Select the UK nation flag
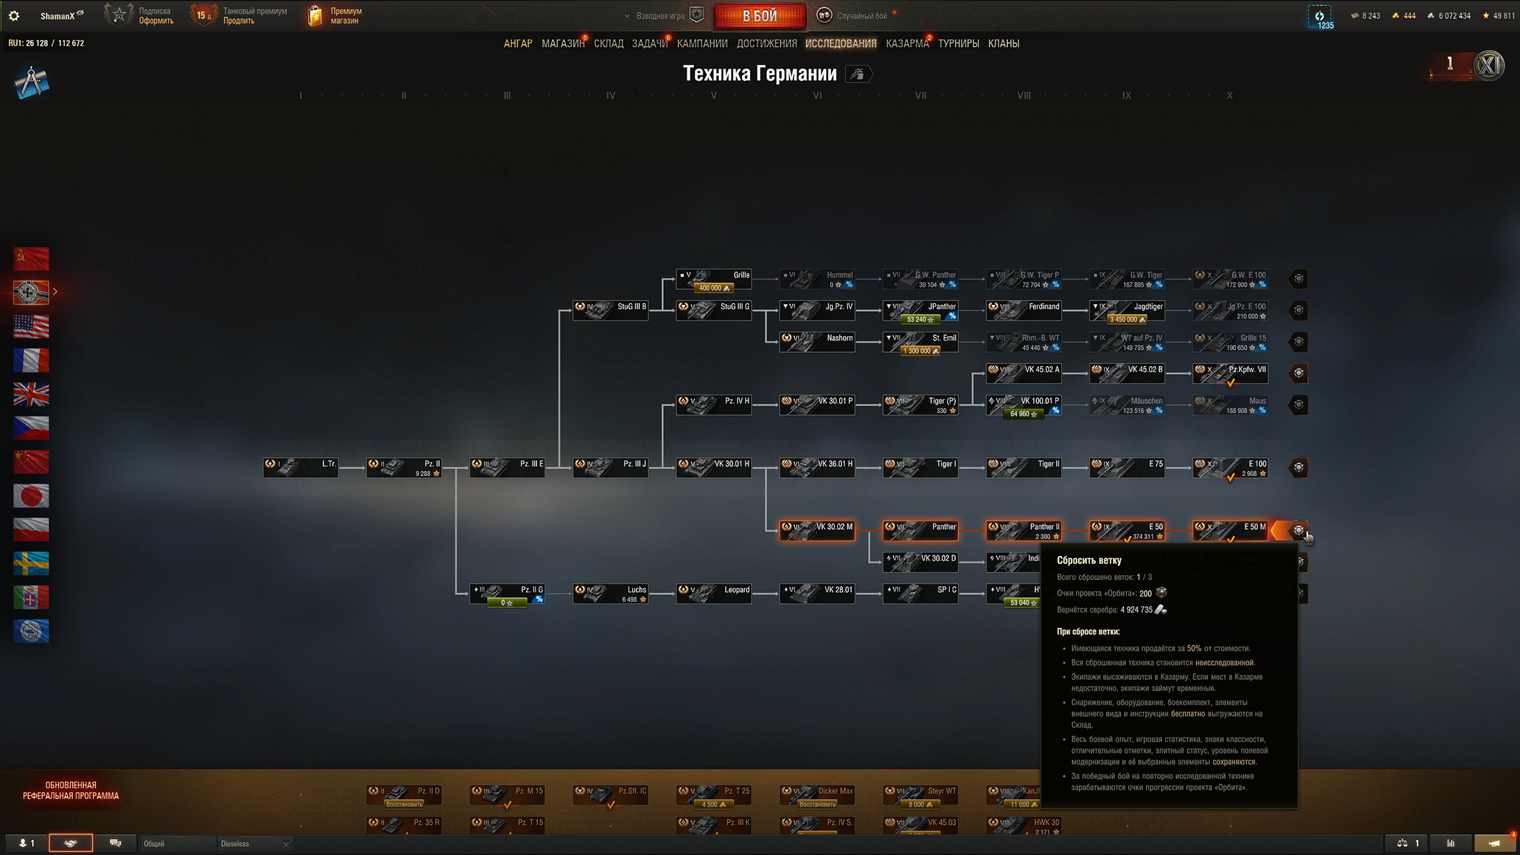This screenshot has width=1520, height=855. (x=31, y=394)
